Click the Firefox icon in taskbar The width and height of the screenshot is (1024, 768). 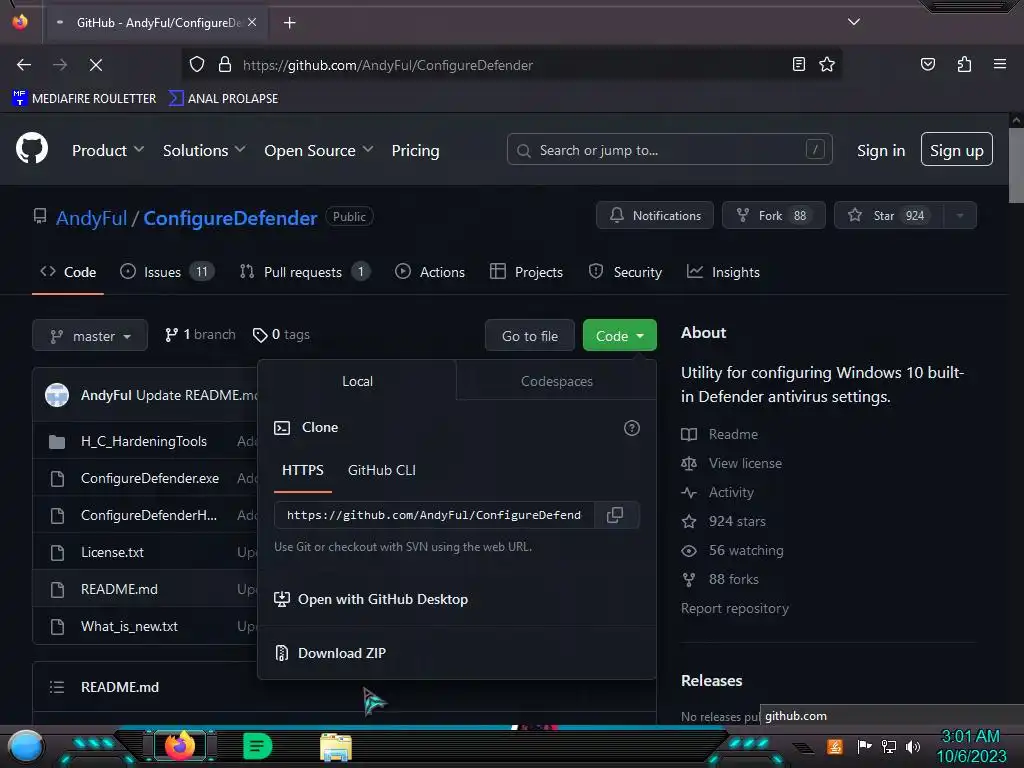(180, 745)
